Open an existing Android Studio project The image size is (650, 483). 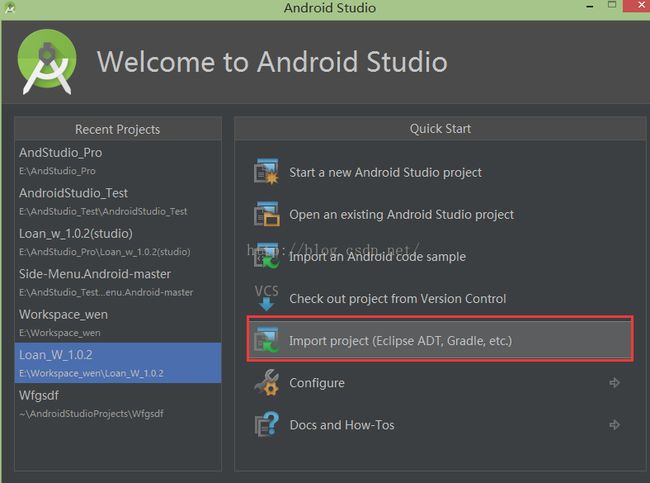tap(401, 214)
